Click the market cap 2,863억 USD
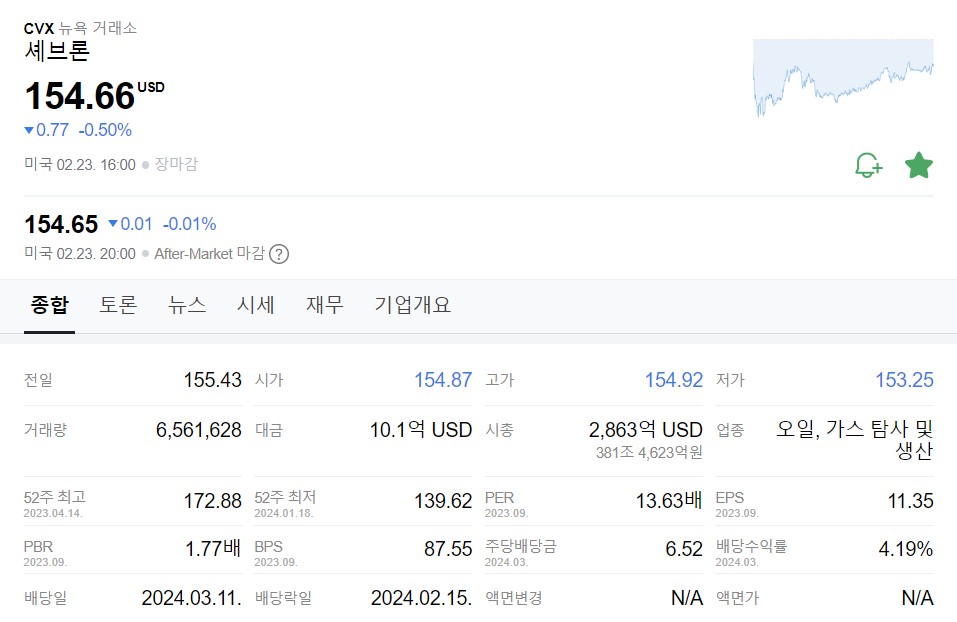This screenshot has width=957, height=622. (x=646, y=430)
